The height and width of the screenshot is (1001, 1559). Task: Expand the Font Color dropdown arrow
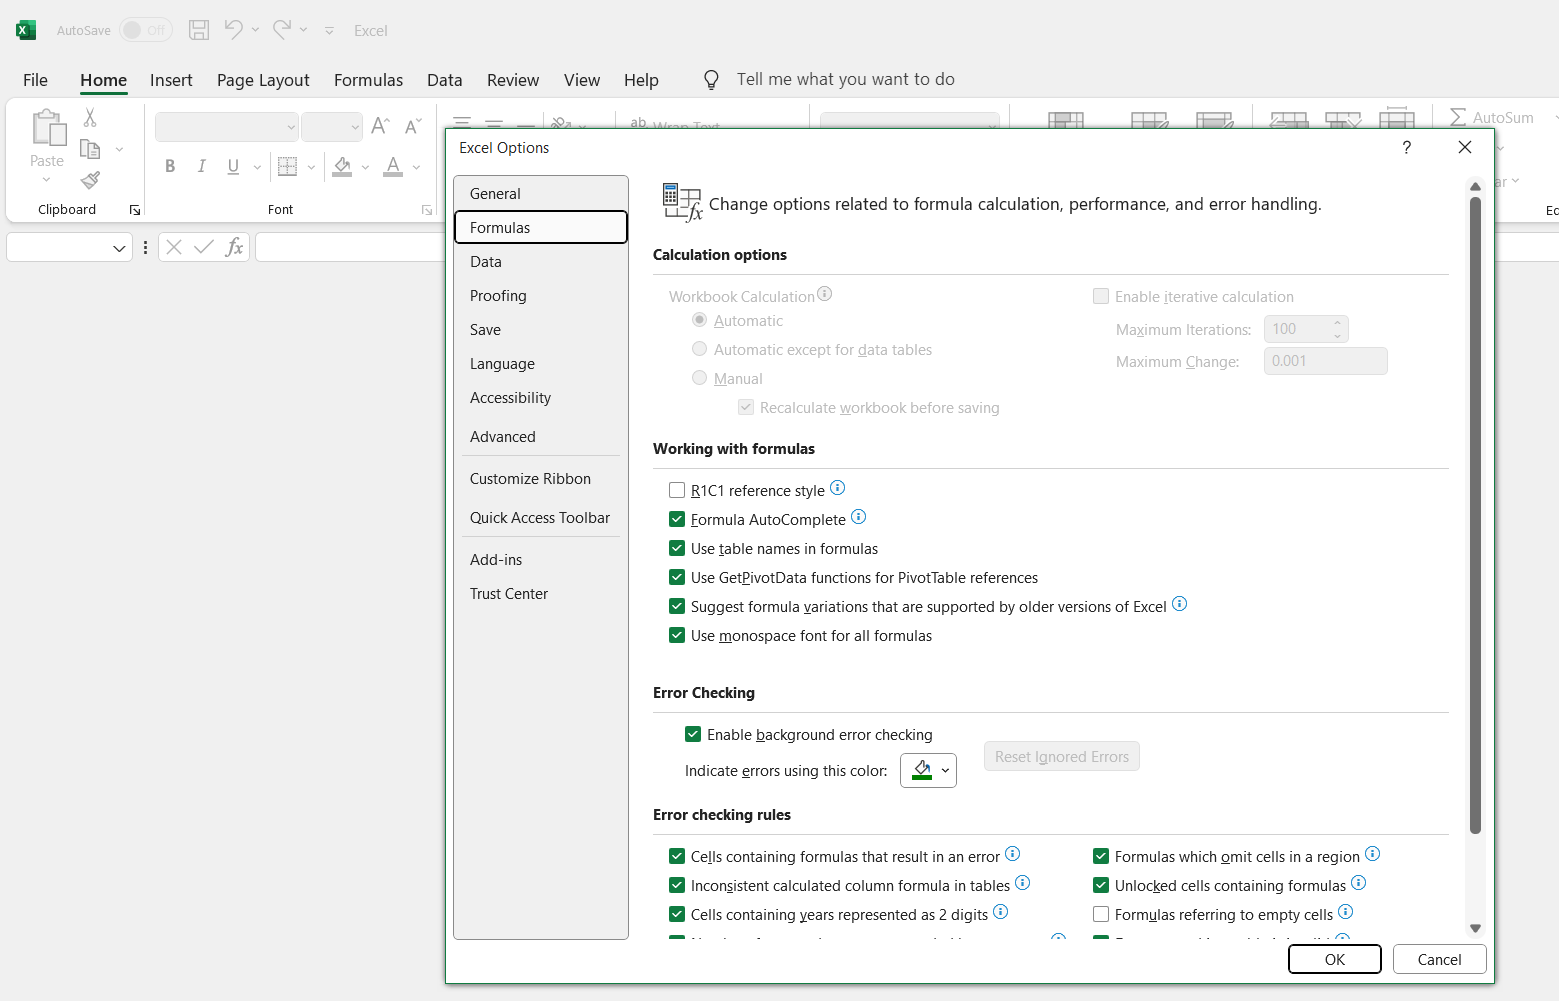pos(416,167)
